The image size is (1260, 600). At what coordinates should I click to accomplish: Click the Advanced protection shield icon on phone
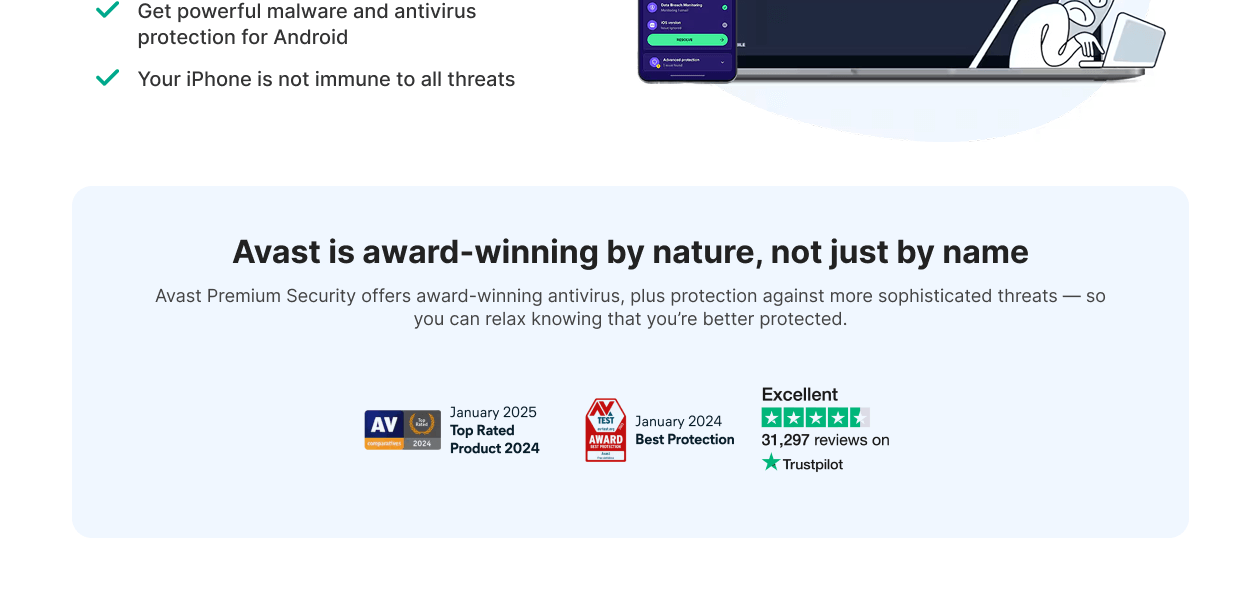click(x=653, y=62)
